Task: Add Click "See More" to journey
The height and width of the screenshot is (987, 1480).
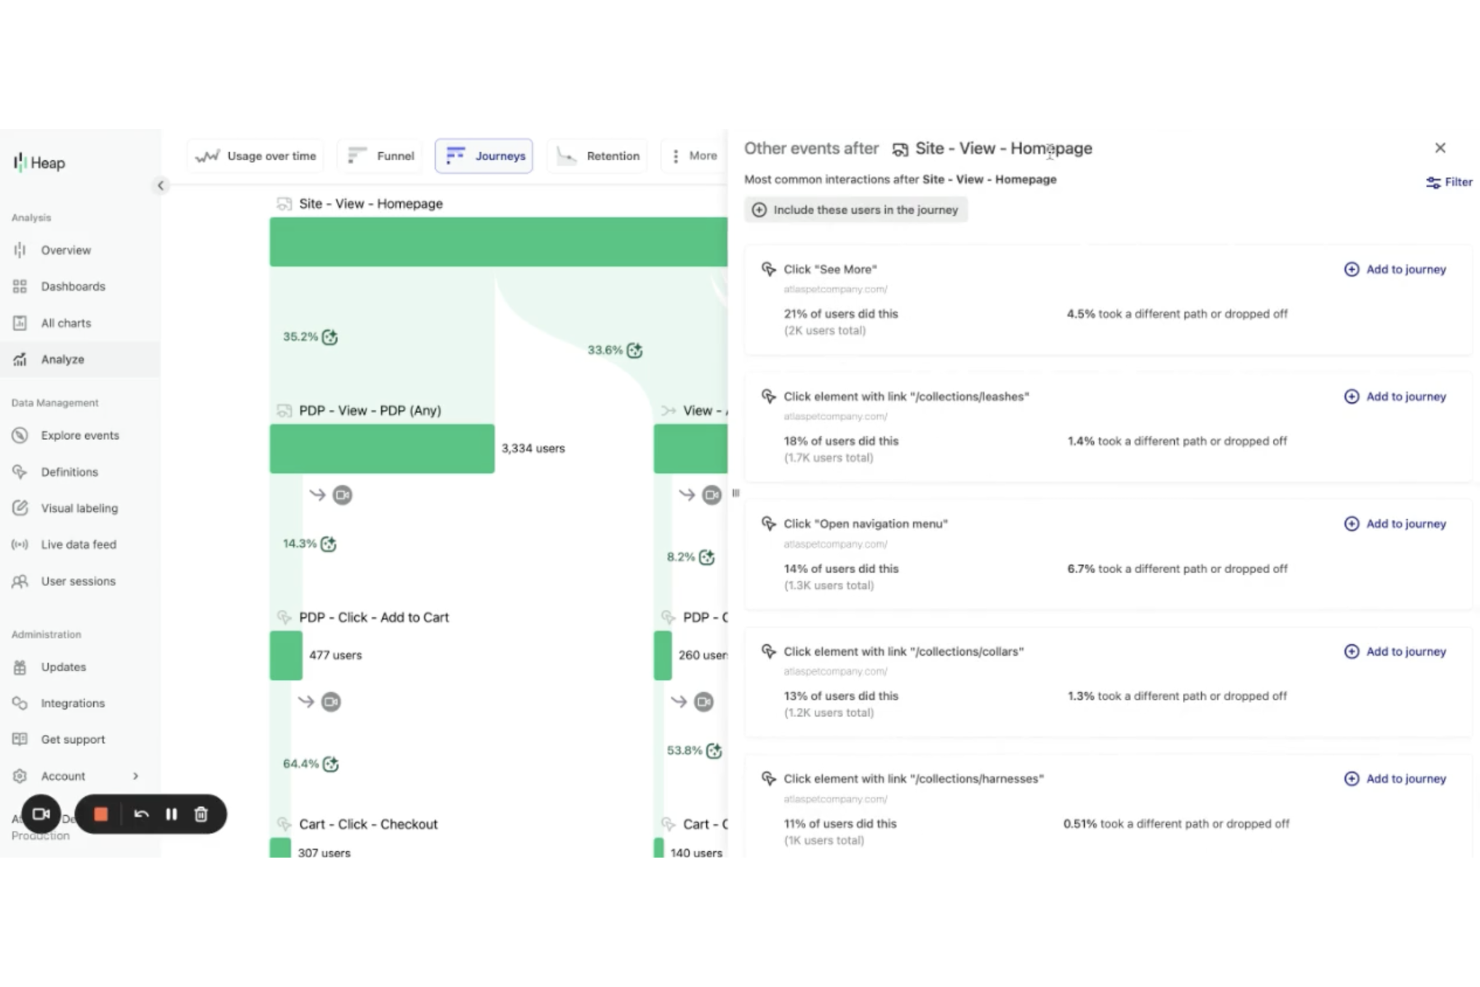Action: (1395, 269)
